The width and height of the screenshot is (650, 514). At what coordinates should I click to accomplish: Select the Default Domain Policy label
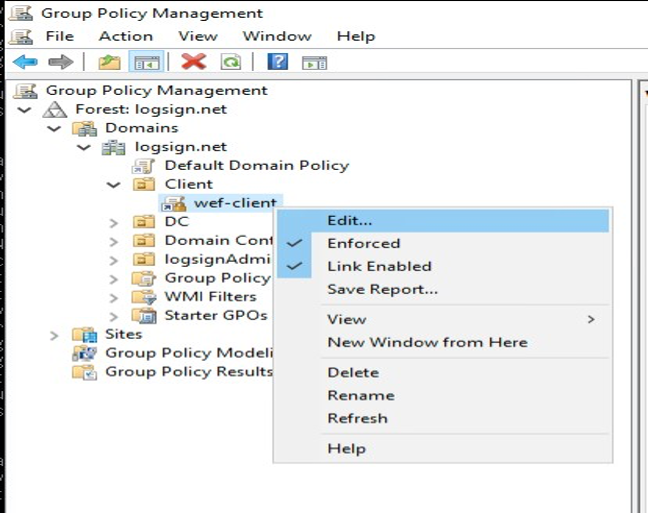coord(257,165)
